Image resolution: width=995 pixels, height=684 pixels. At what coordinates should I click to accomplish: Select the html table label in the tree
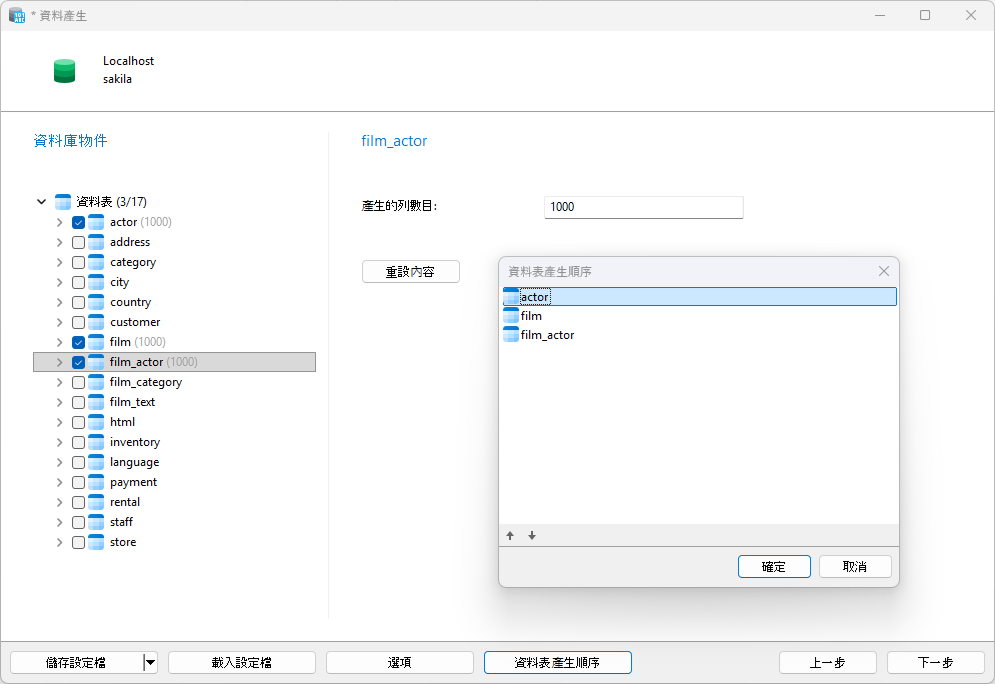pyautogui.click(x=122, y=422)
